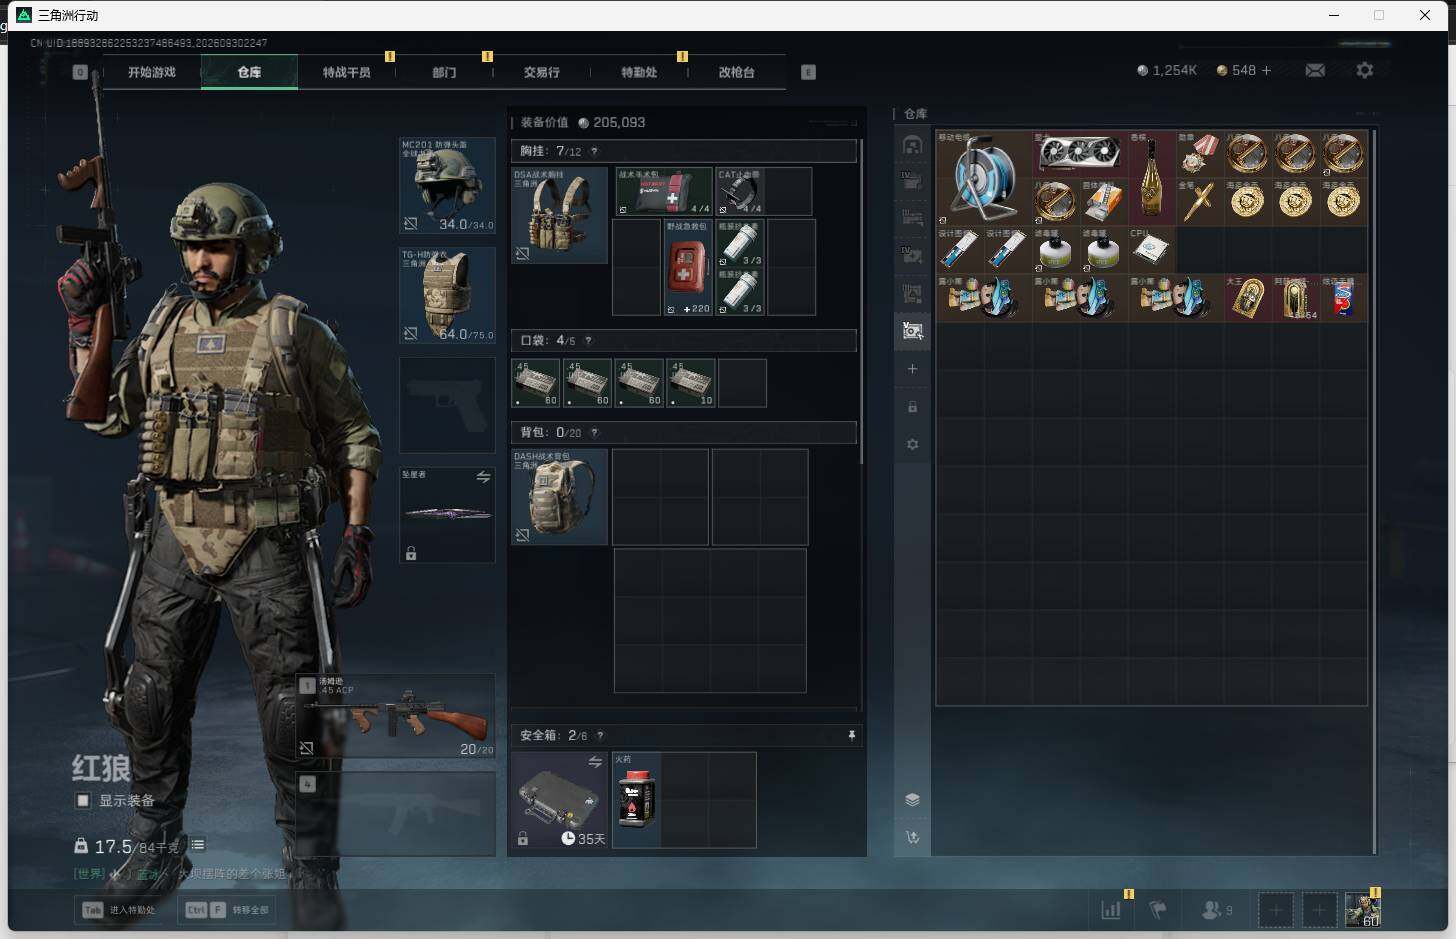The width and height of the screenshot is (1456, 939).
Task: Open warehouse settings gear in sidebar
Action: point(912,445)
